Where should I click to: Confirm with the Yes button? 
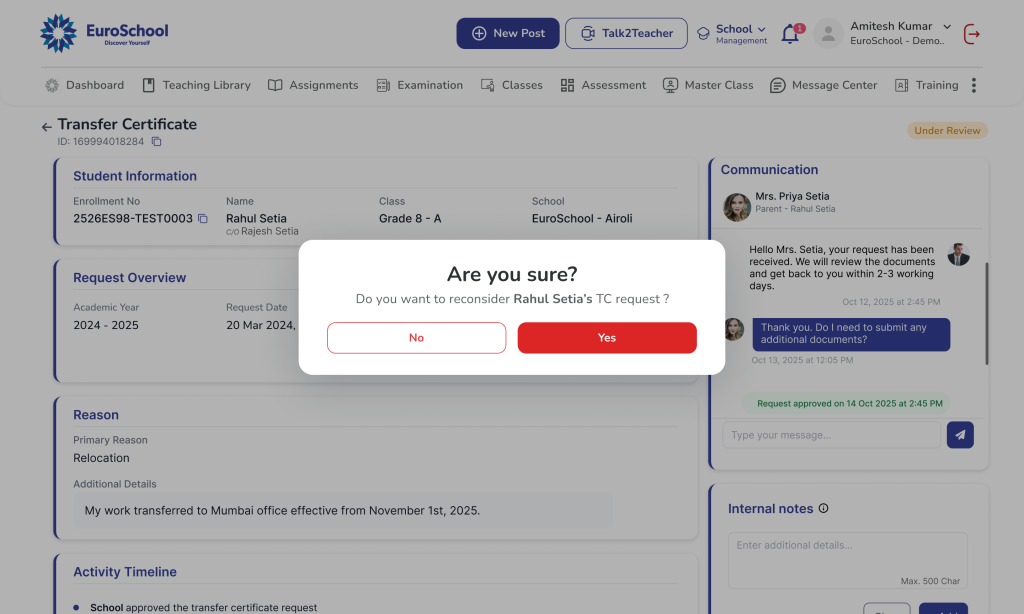click(x=606, y=338)
